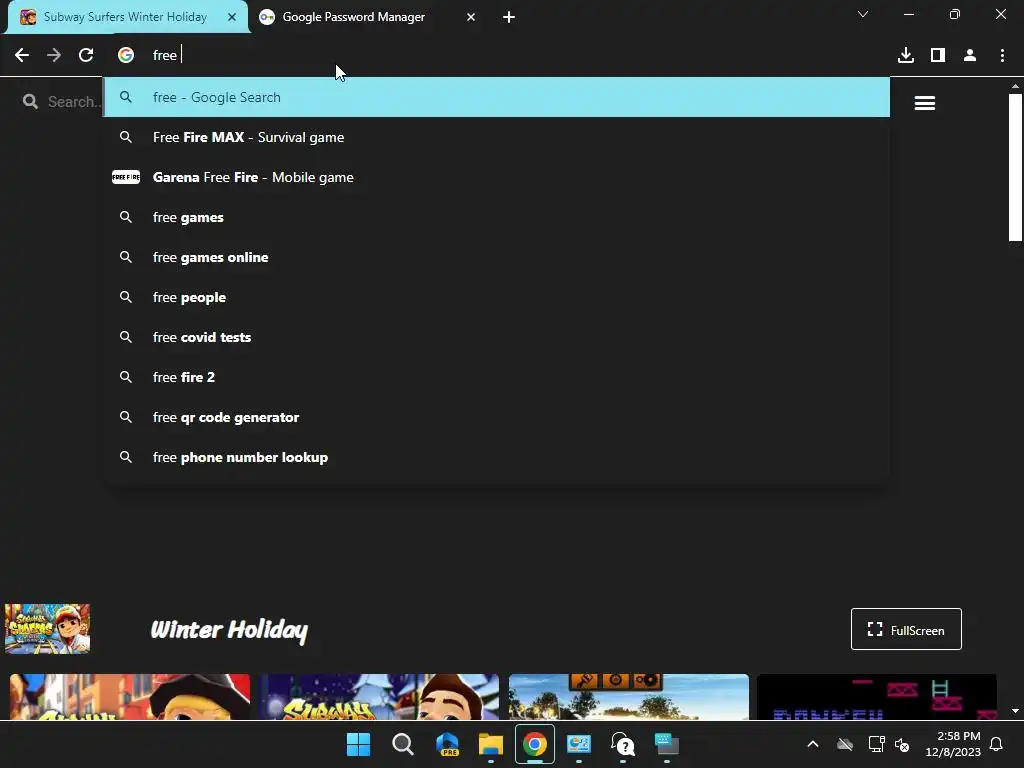1024x768 pixels.
Task: Click the scrollbar down arrow
Action: tap(1015, 711)
